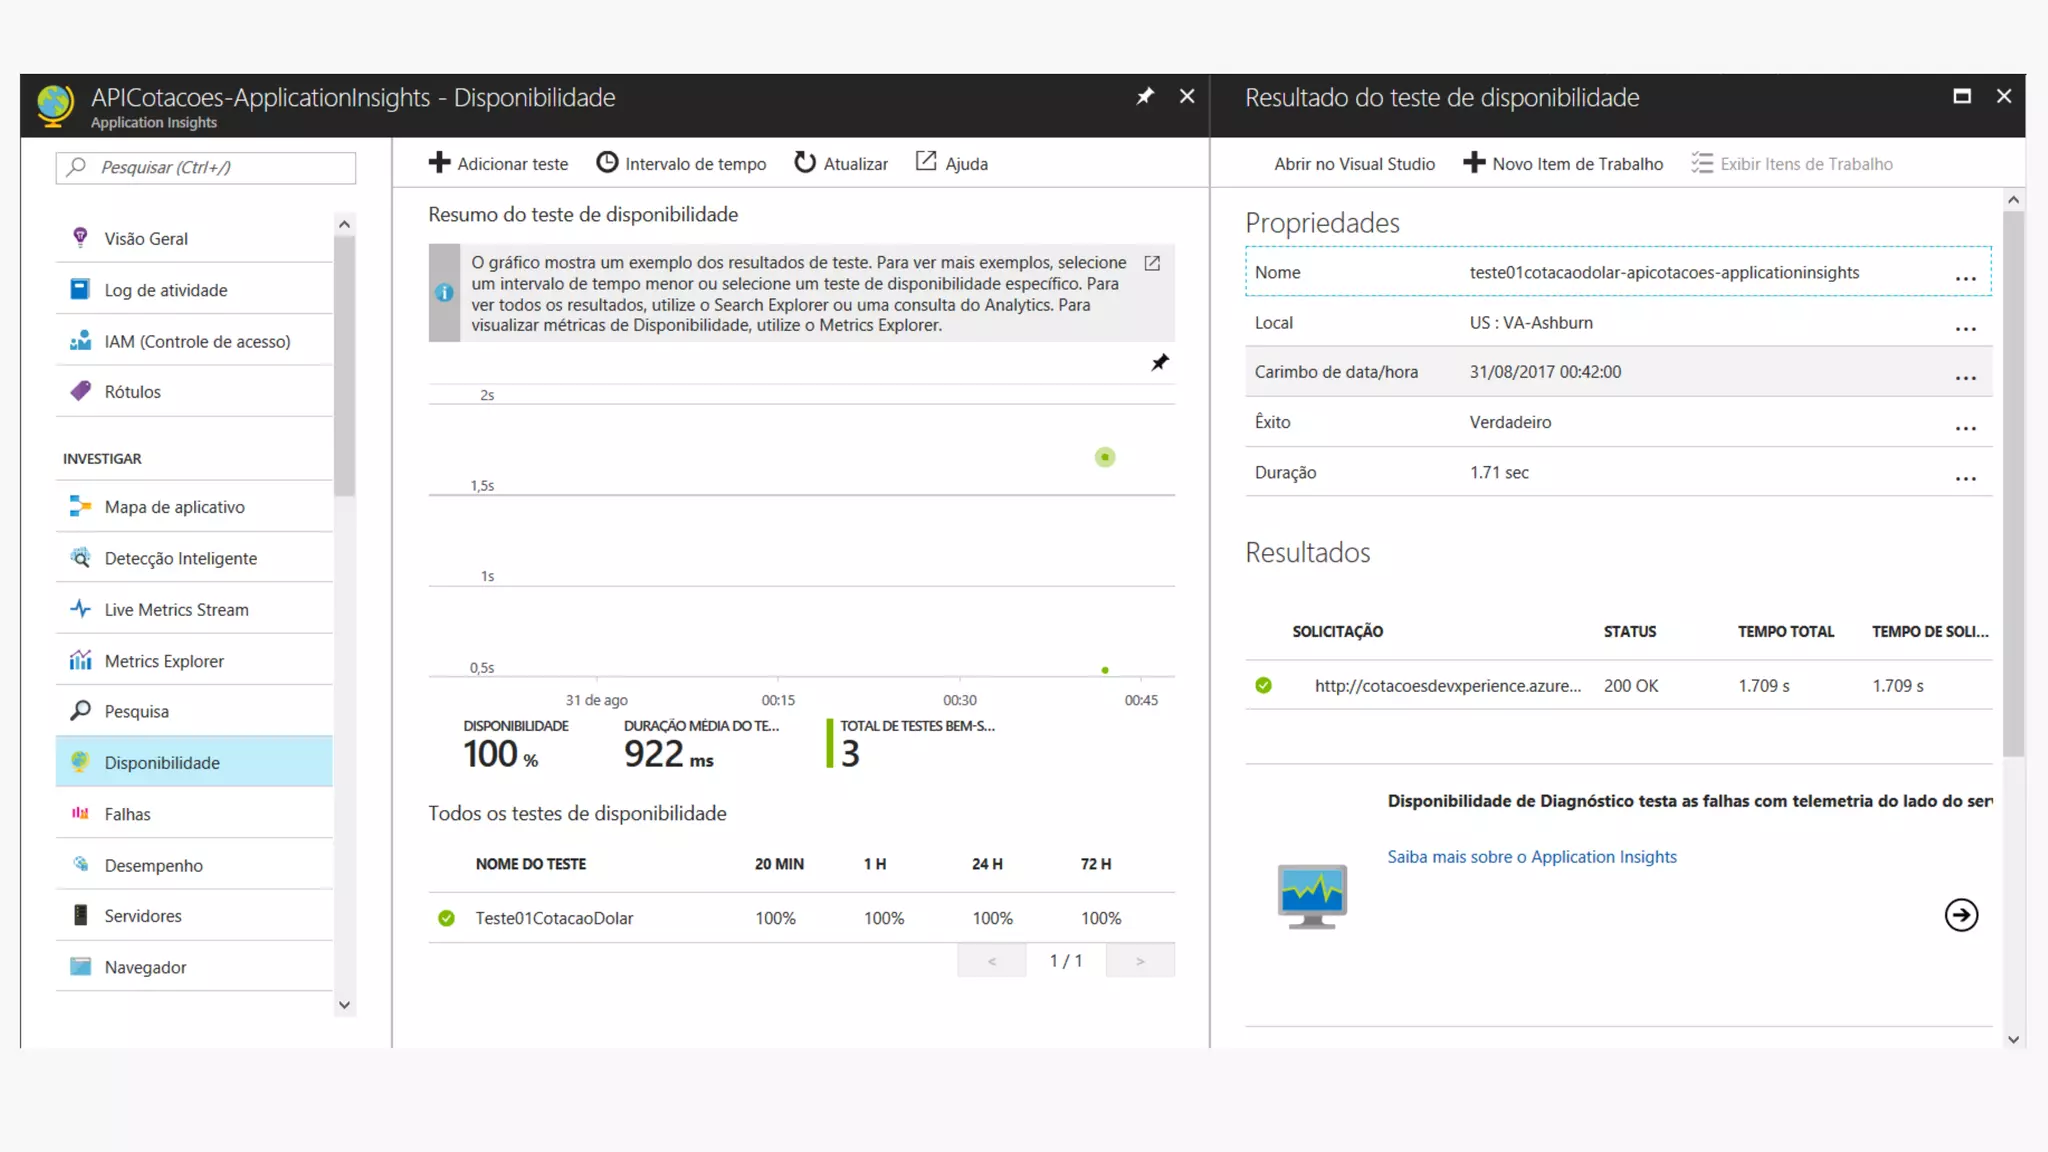Screen dimensions: 2048x1152
Task: Open more options for Êxito property
Action: 1966,428
